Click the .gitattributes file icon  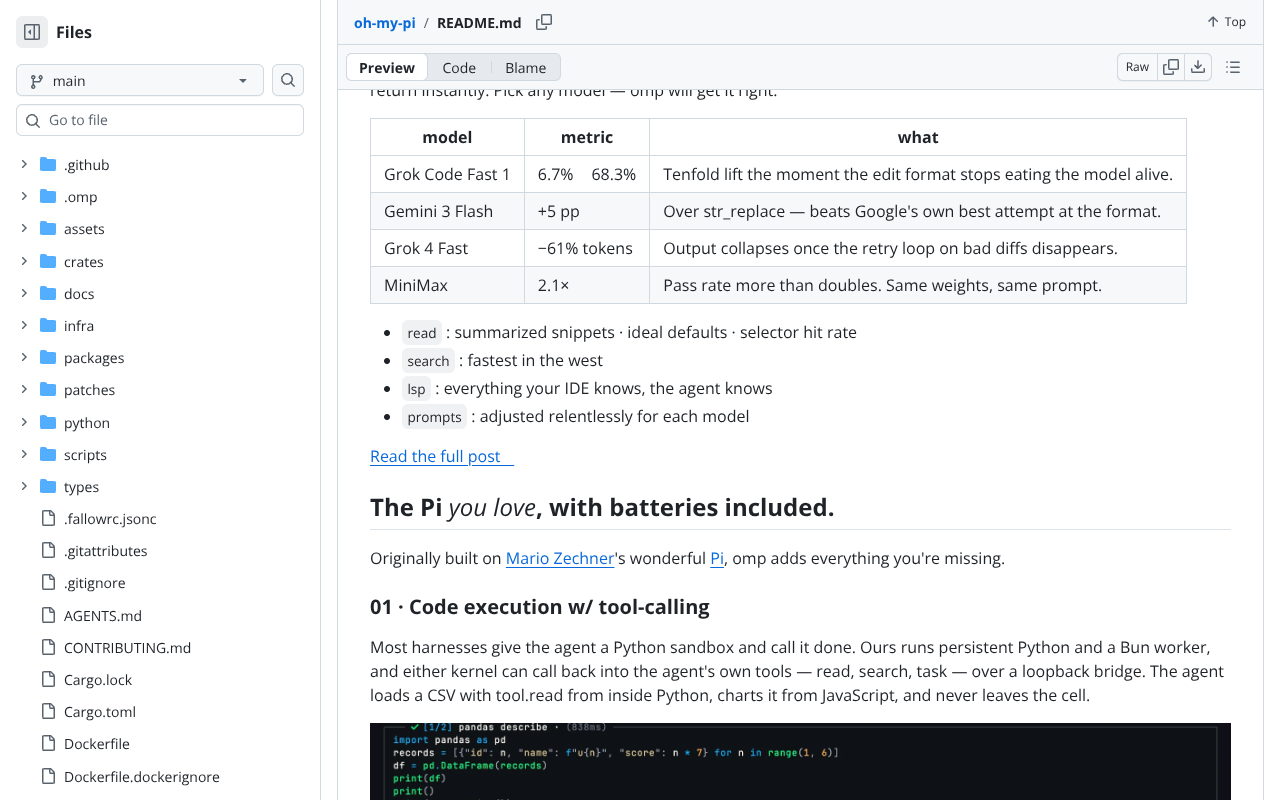[x=48, y=550]
